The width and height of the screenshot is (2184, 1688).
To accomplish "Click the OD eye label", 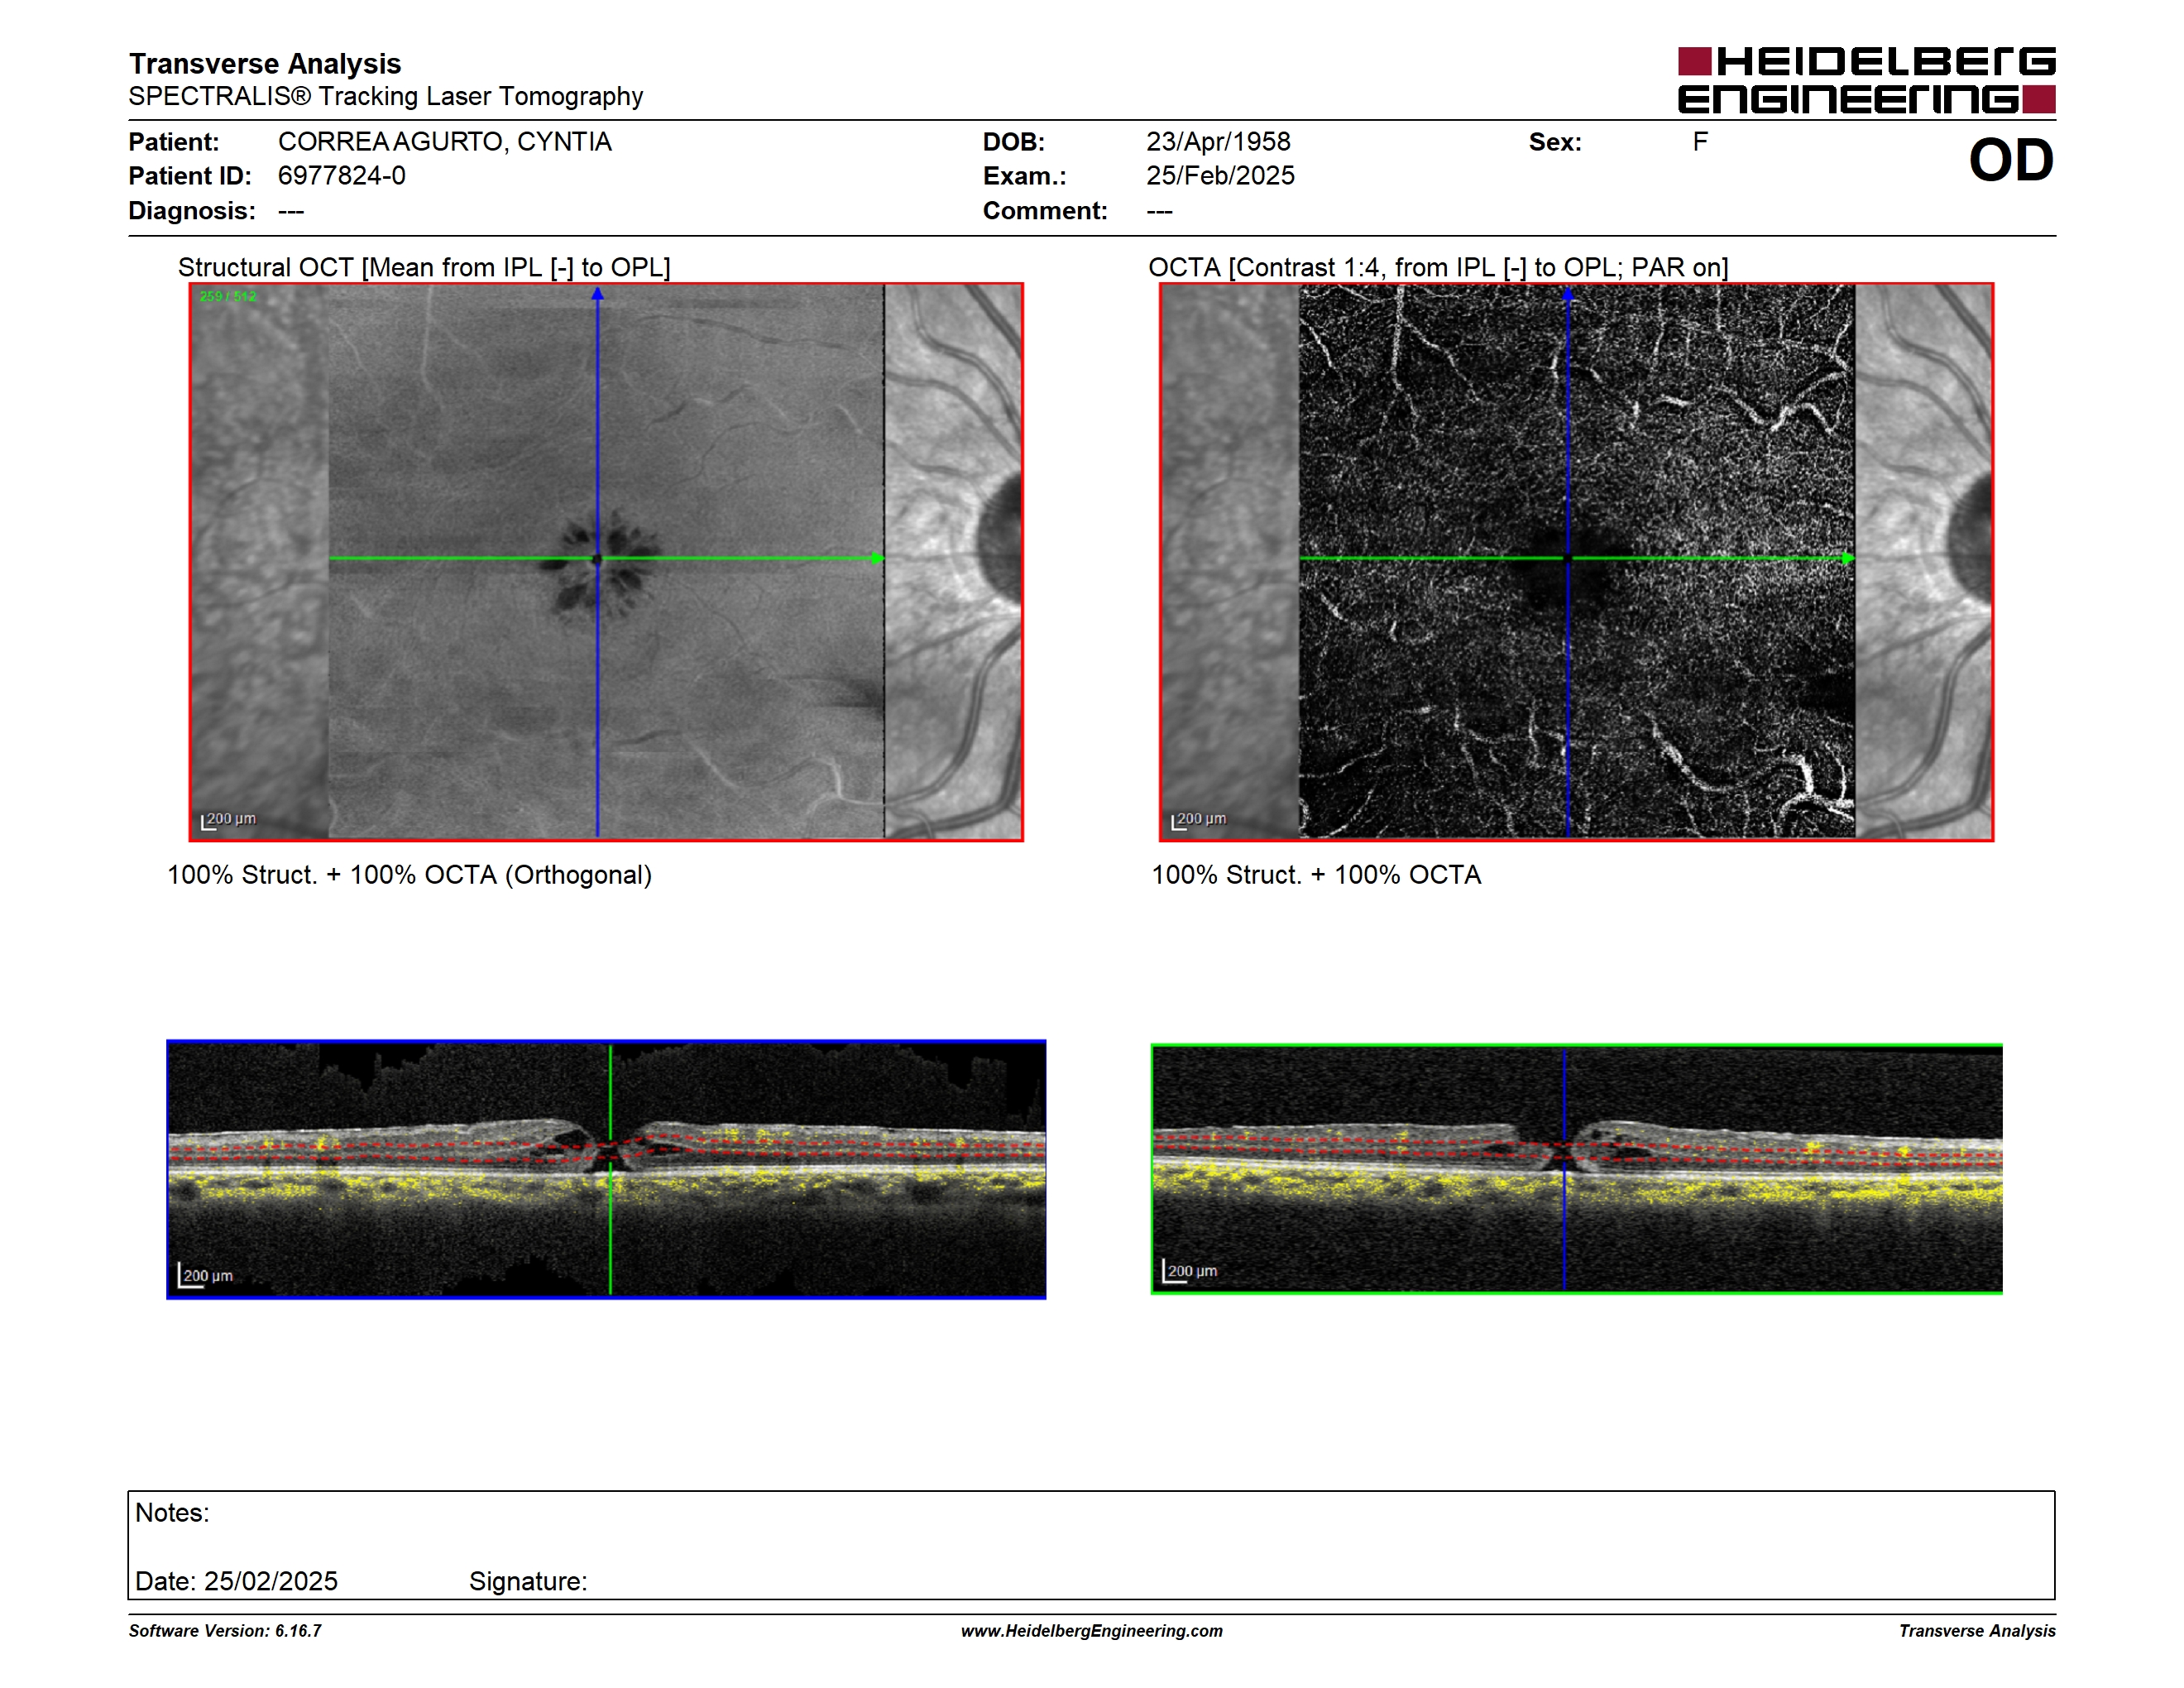I will coord(2010,160).
